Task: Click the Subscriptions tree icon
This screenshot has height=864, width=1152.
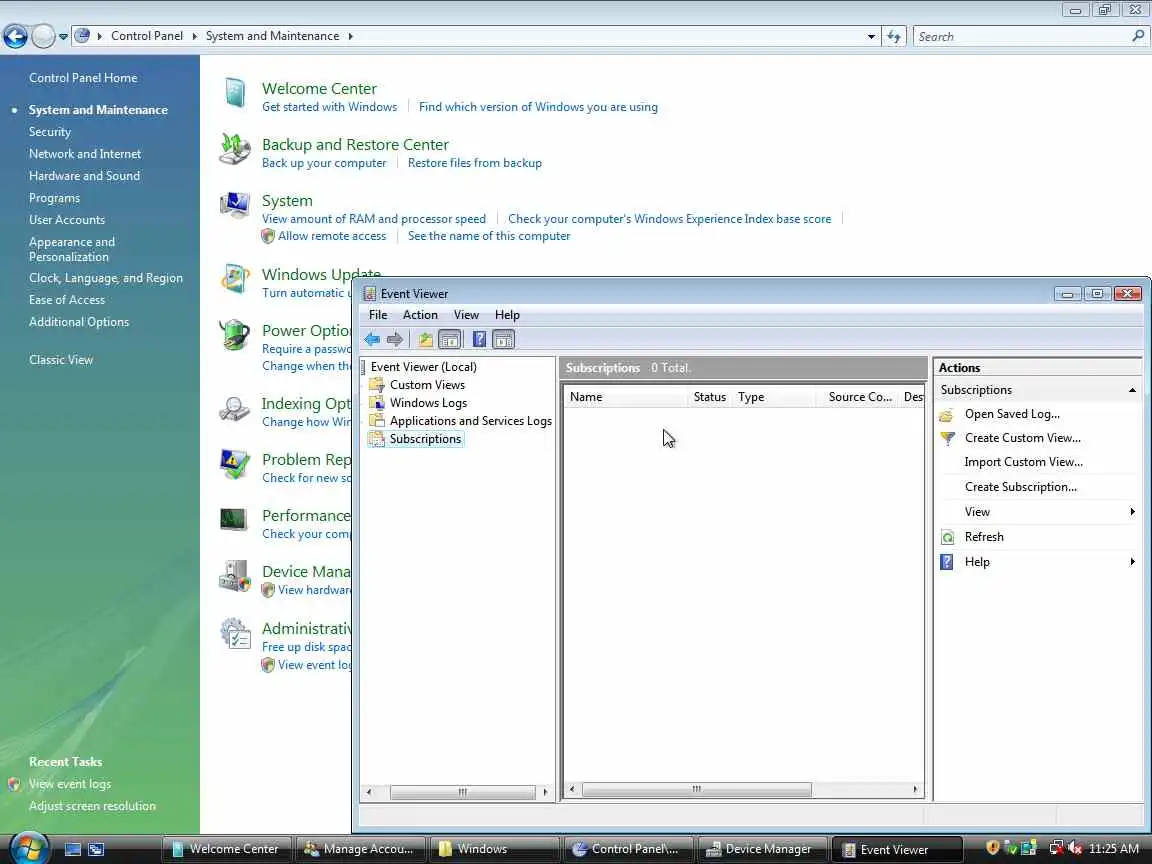Action: click(376, 439)
